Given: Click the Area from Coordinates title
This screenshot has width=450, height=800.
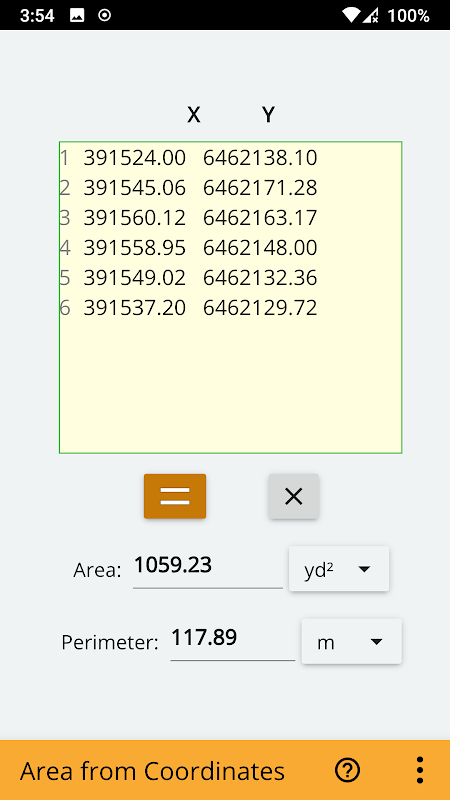Looking at the screenshot, I should pyautogui.click(x=152, y=771).
